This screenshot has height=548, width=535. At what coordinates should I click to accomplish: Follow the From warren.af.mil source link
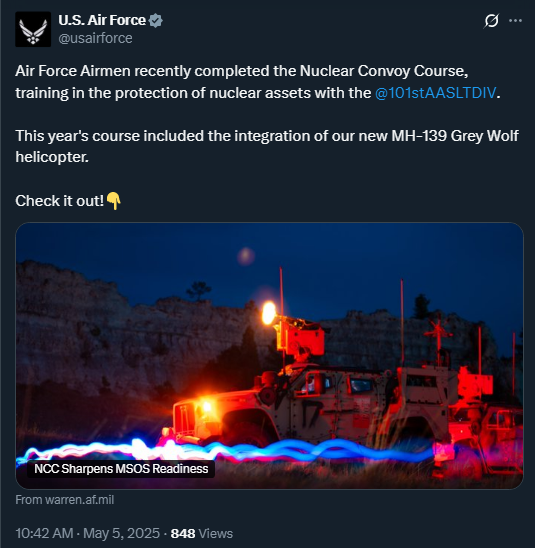click(x=65, y=500)
